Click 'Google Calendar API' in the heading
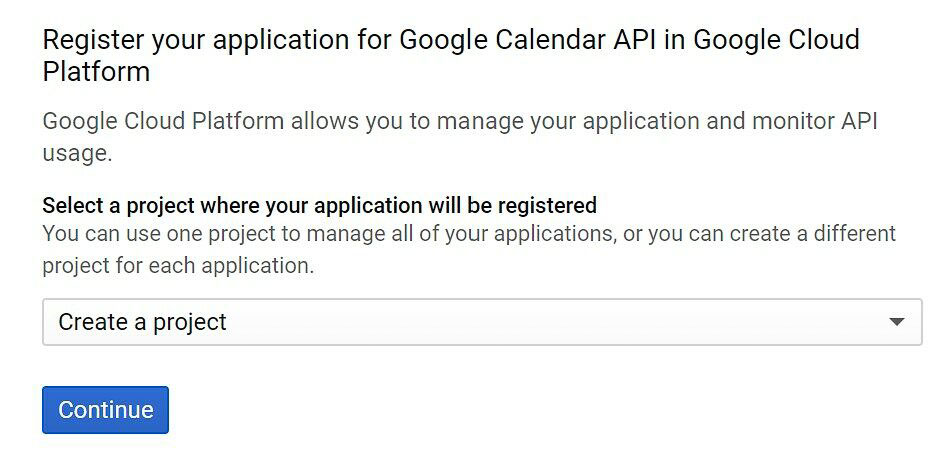940x453 pixels. coord(541,40)
